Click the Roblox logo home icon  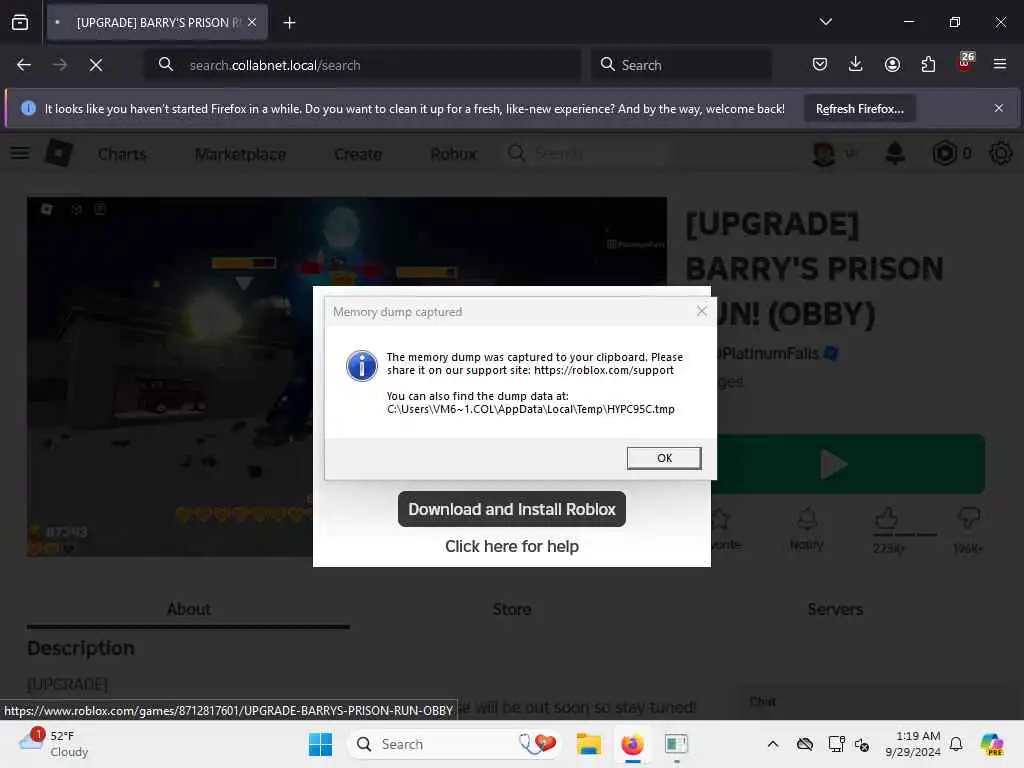point(59,153)
